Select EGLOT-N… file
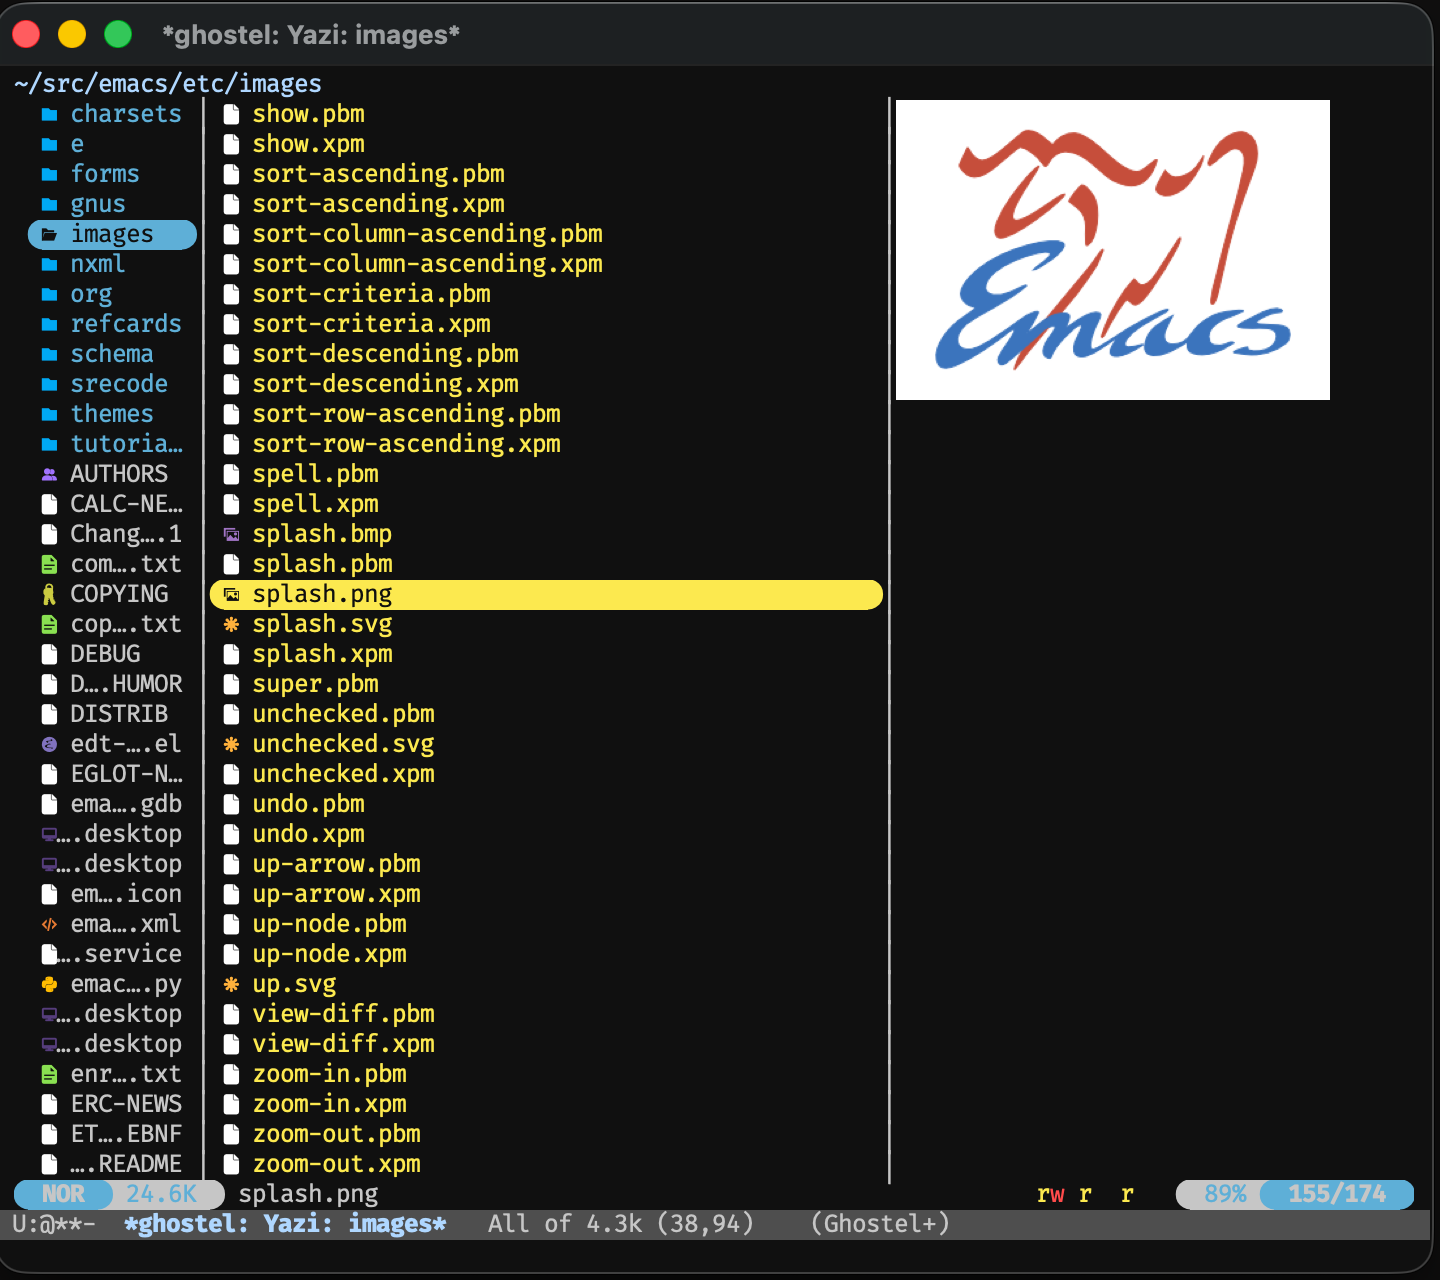This screenshot has width=1440, height=1280. click(x=126, y=774)
